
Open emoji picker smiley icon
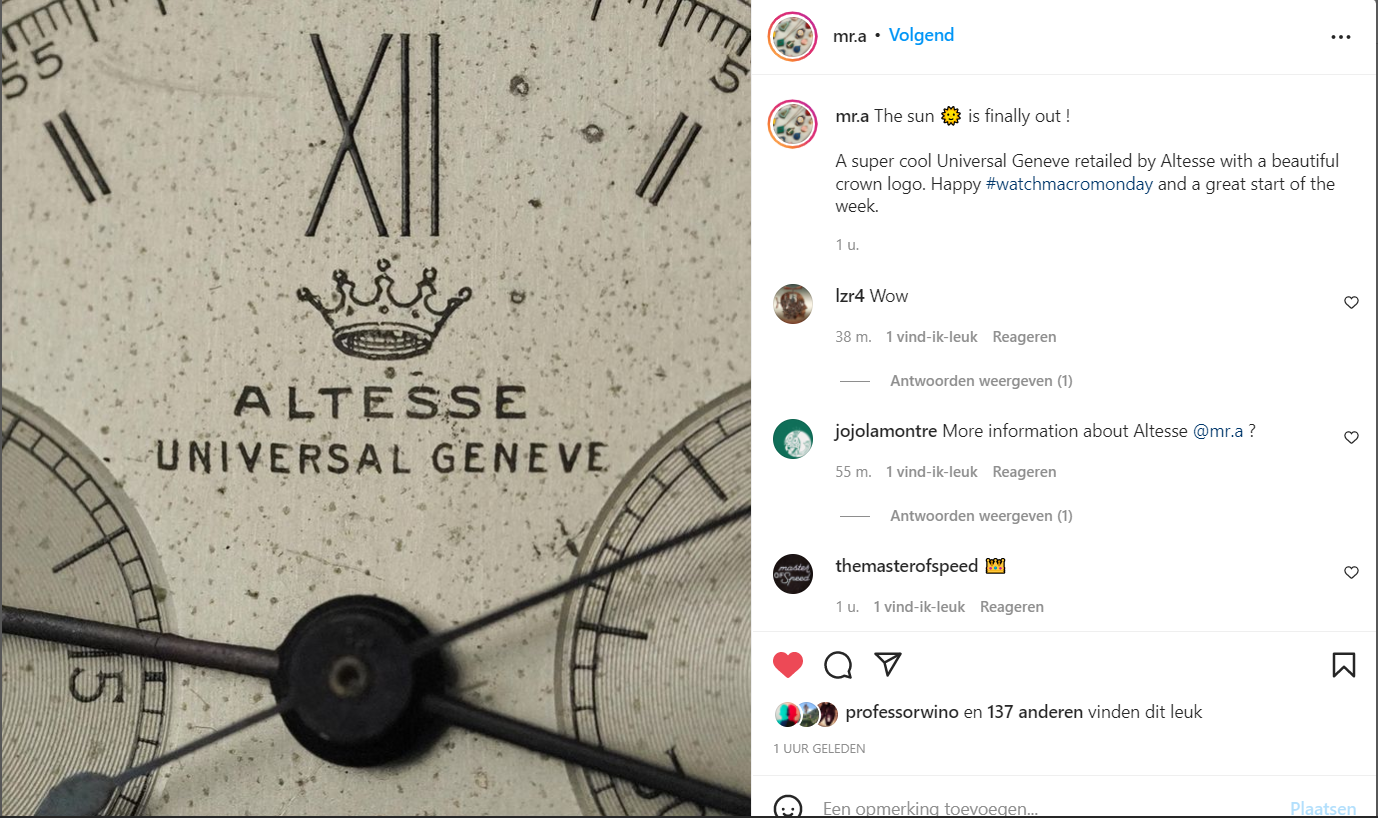(x=788, y=807)
